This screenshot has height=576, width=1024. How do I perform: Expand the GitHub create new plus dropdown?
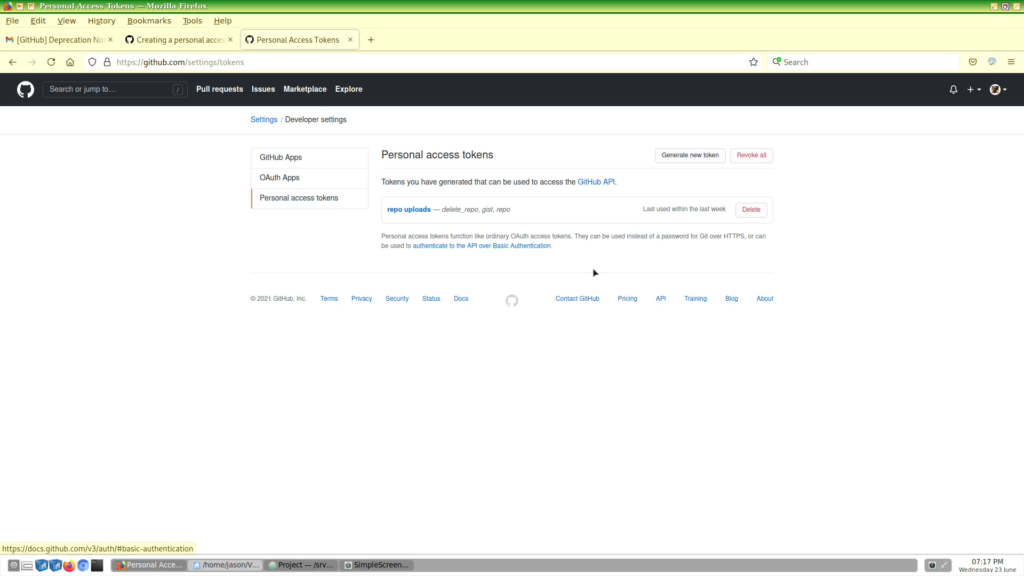pyautogui.click(x=974, y=89)
